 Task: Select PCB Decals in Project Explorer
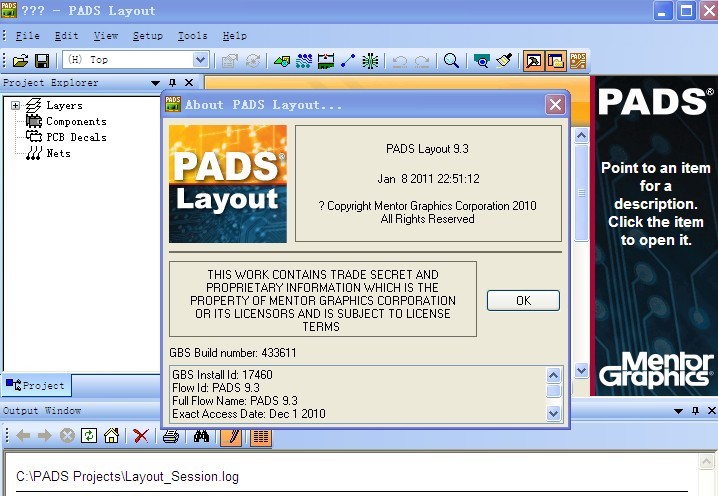click(76, 137)
